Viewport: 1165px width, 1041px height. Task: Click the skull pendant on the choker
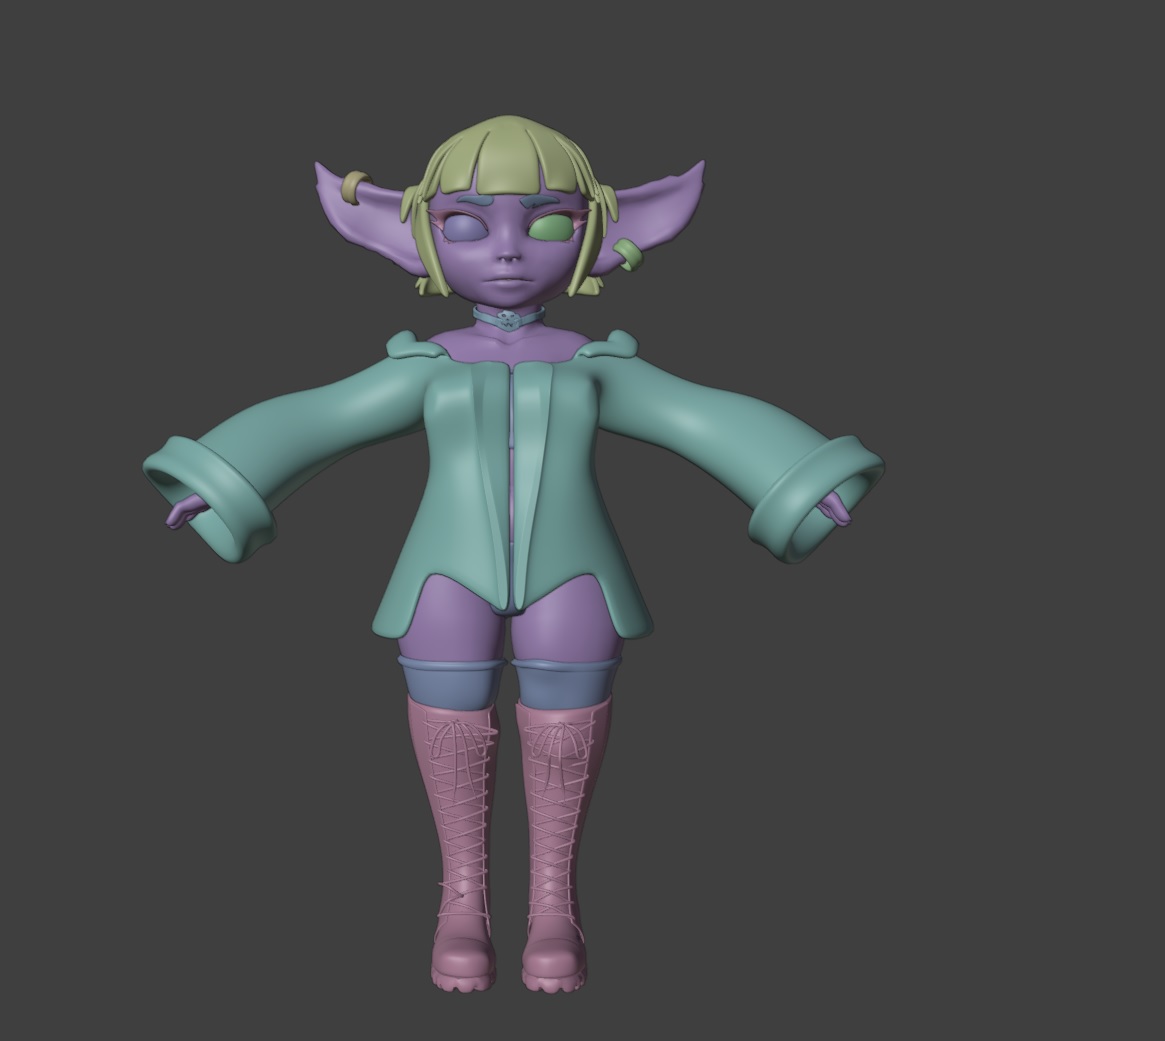click(x=507, y=320)
